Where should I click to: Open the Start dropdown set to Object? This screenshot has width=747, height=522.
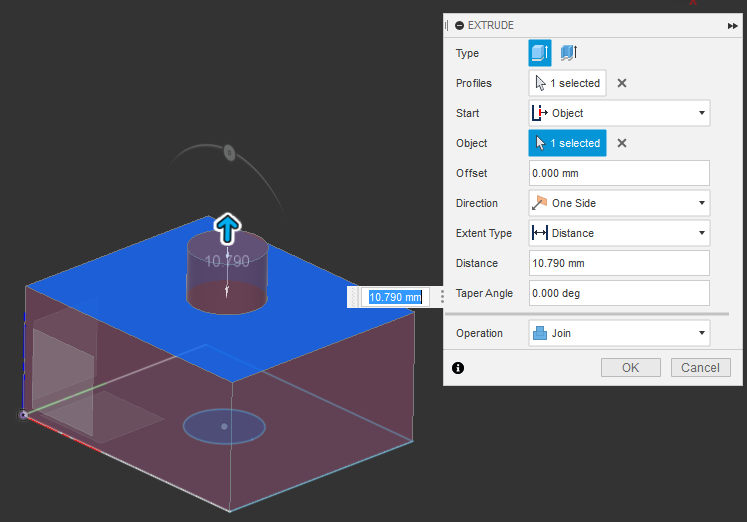[x=619, y=113]
